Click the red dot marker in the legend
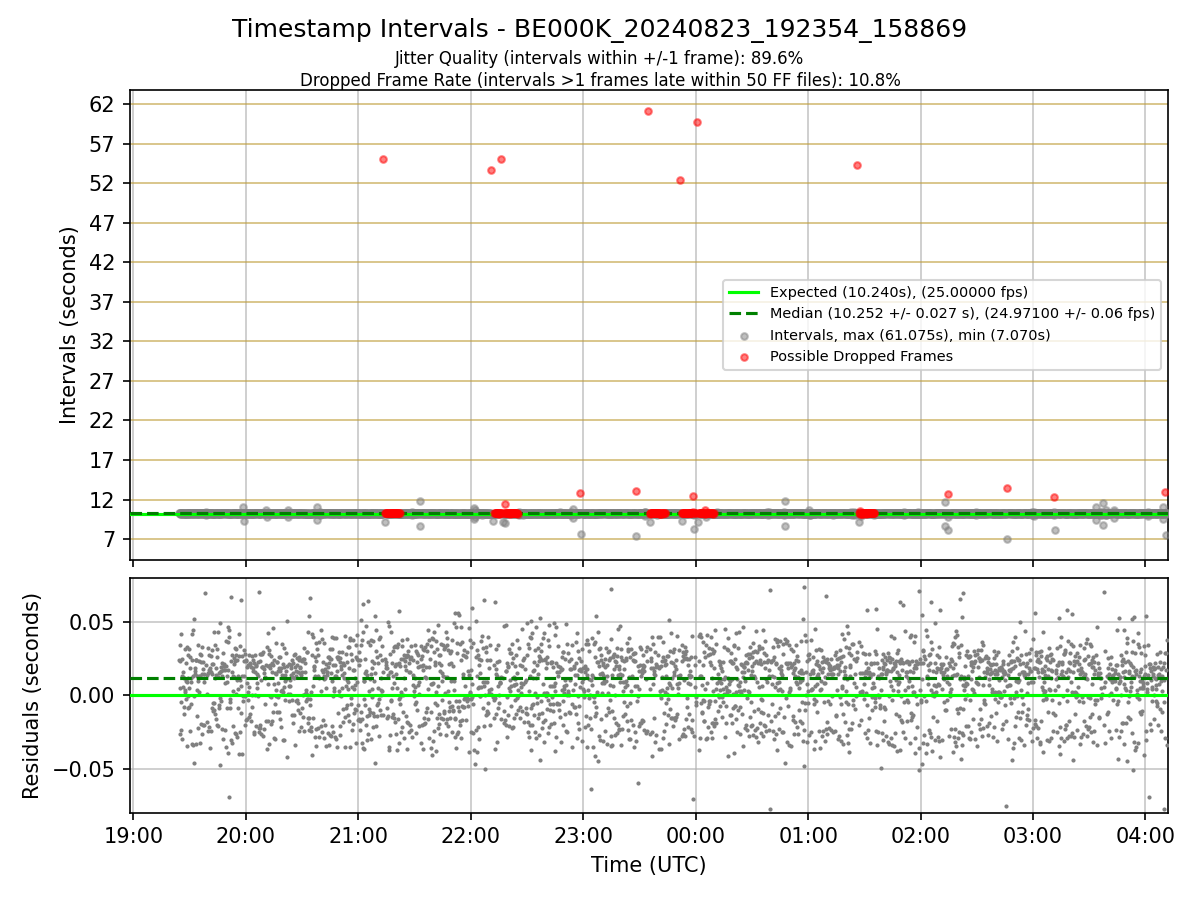 [744, 356]
